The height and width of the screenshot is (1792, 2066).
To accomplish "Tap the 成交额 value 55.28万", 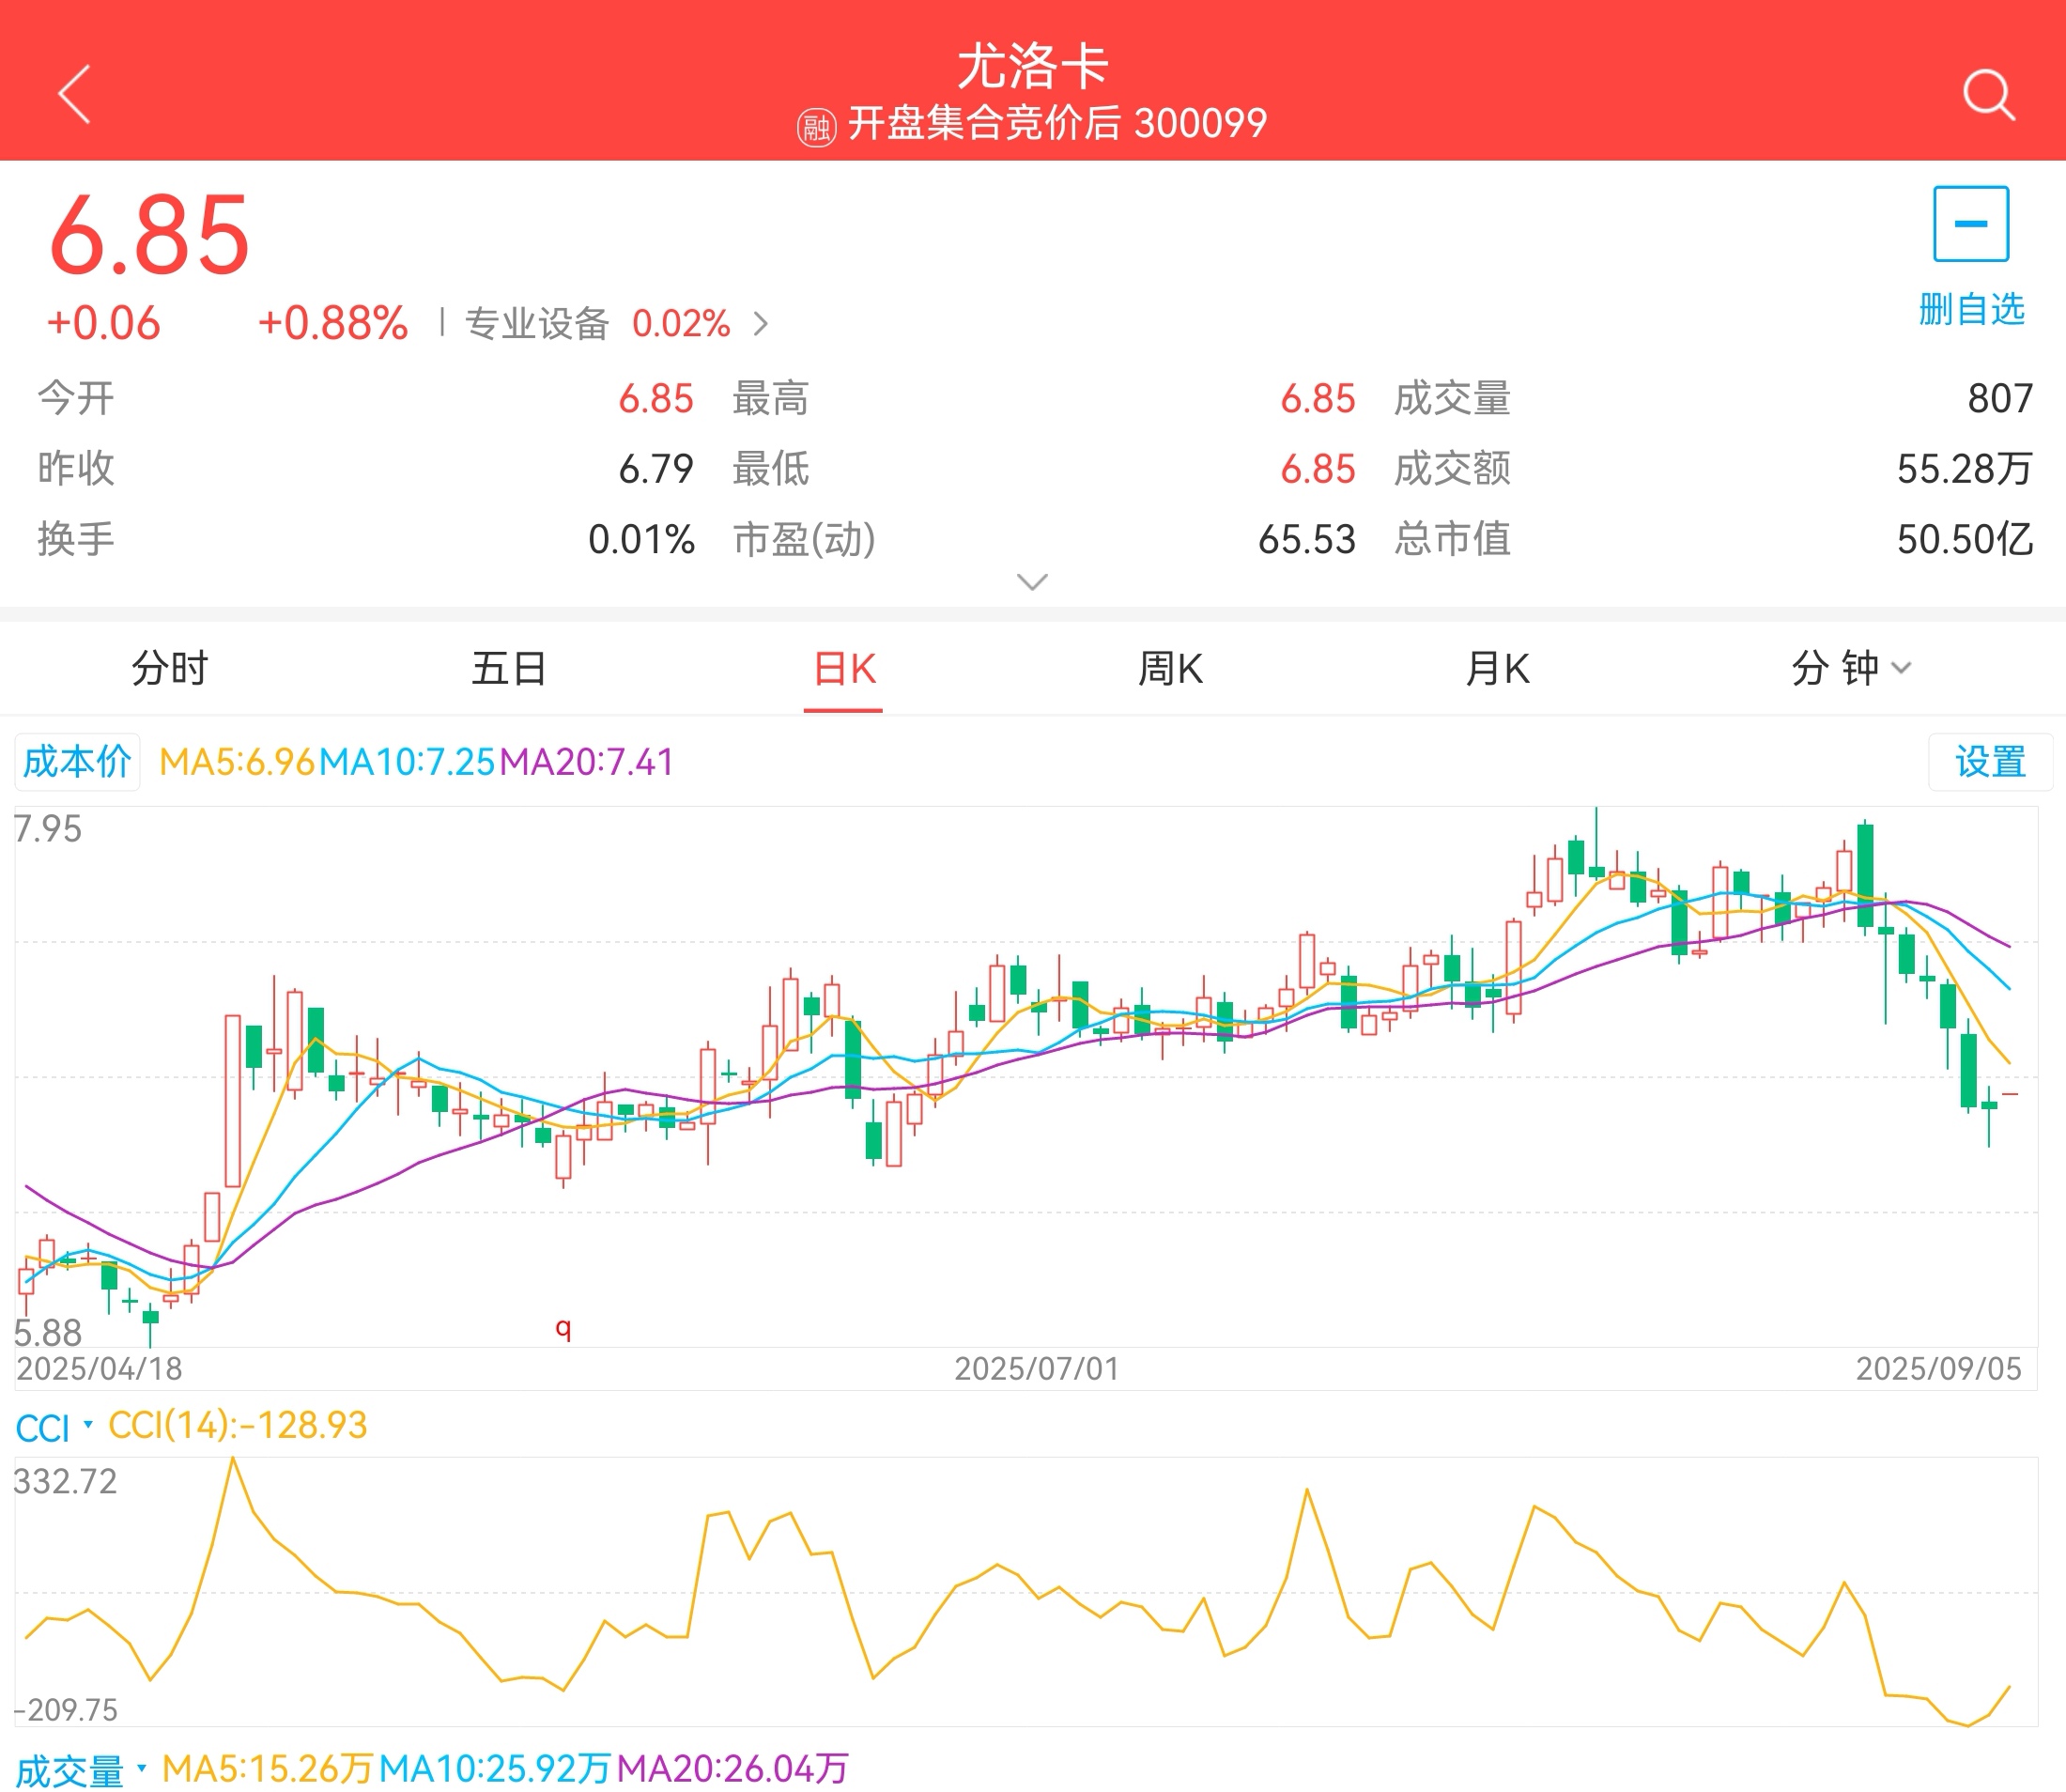I will tap(1964, 468).
